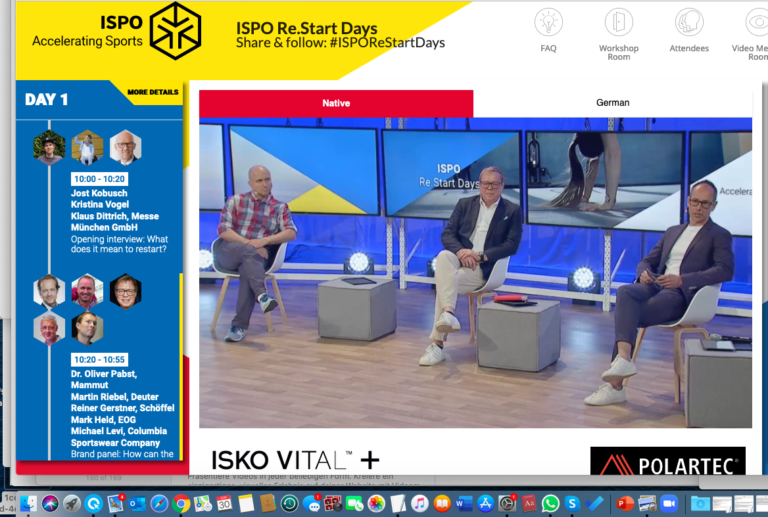This screenshot has height=517, width=768.
Task: Select the DAY 1 schedule header
Action: tap(47, 100)
